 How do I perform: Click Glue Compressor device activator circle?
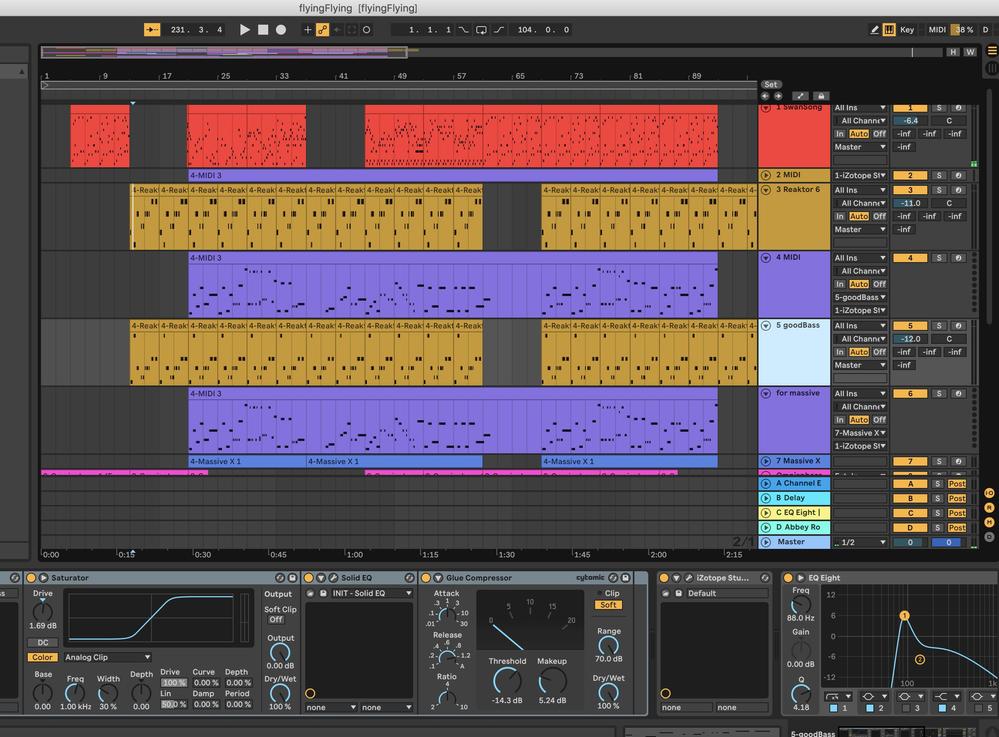click(x=426, y=578)
